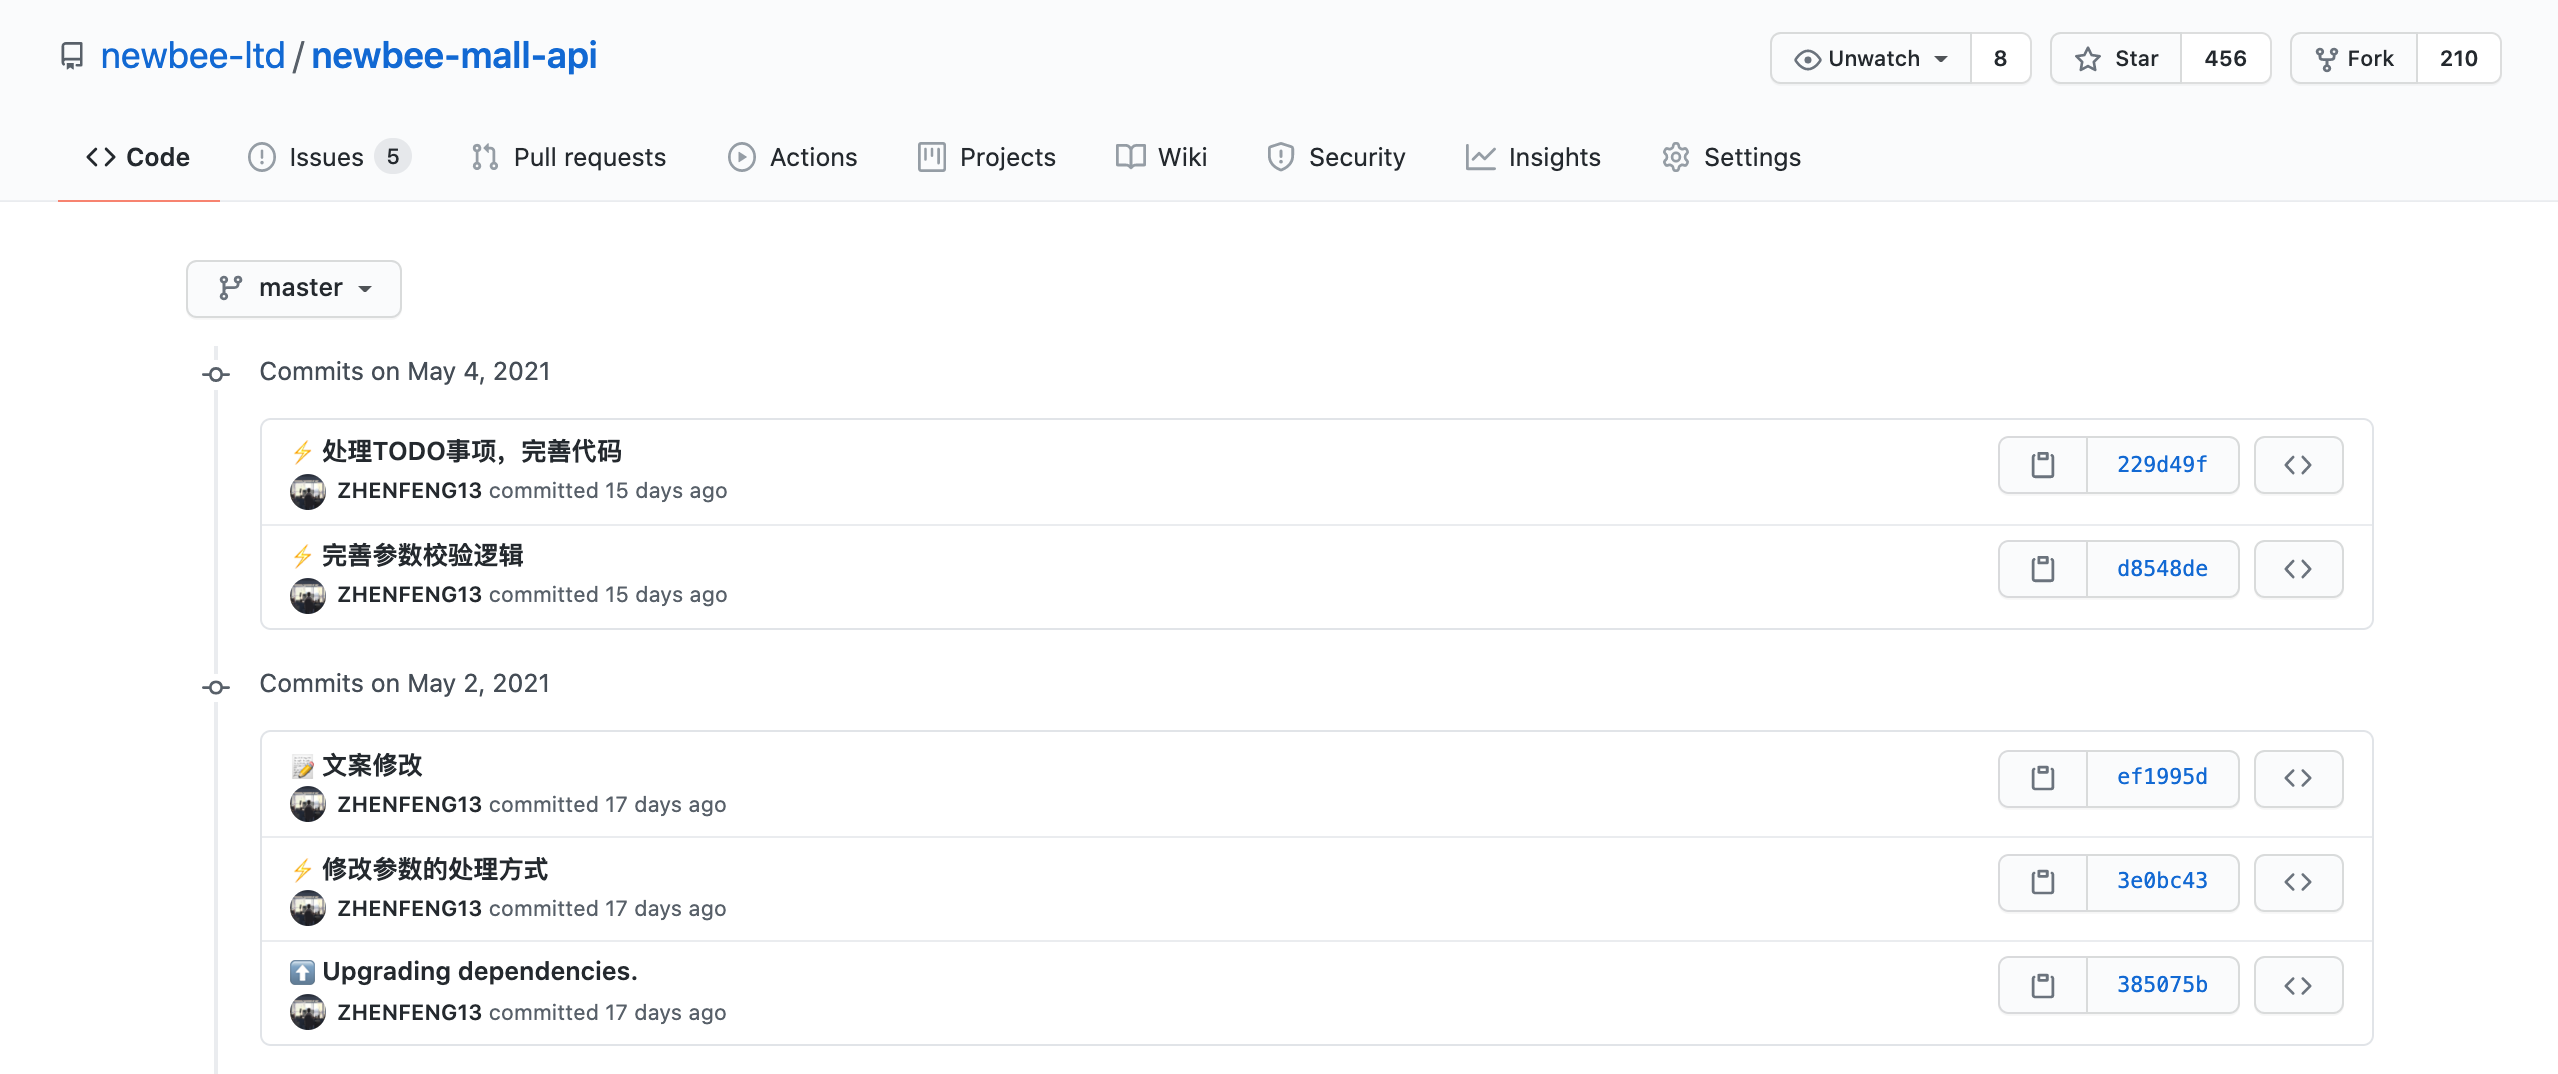The height and width of the screenshot is (1074, 2558).
Task: Open commit Upgrading dependencies.
Action: [480, 972]
